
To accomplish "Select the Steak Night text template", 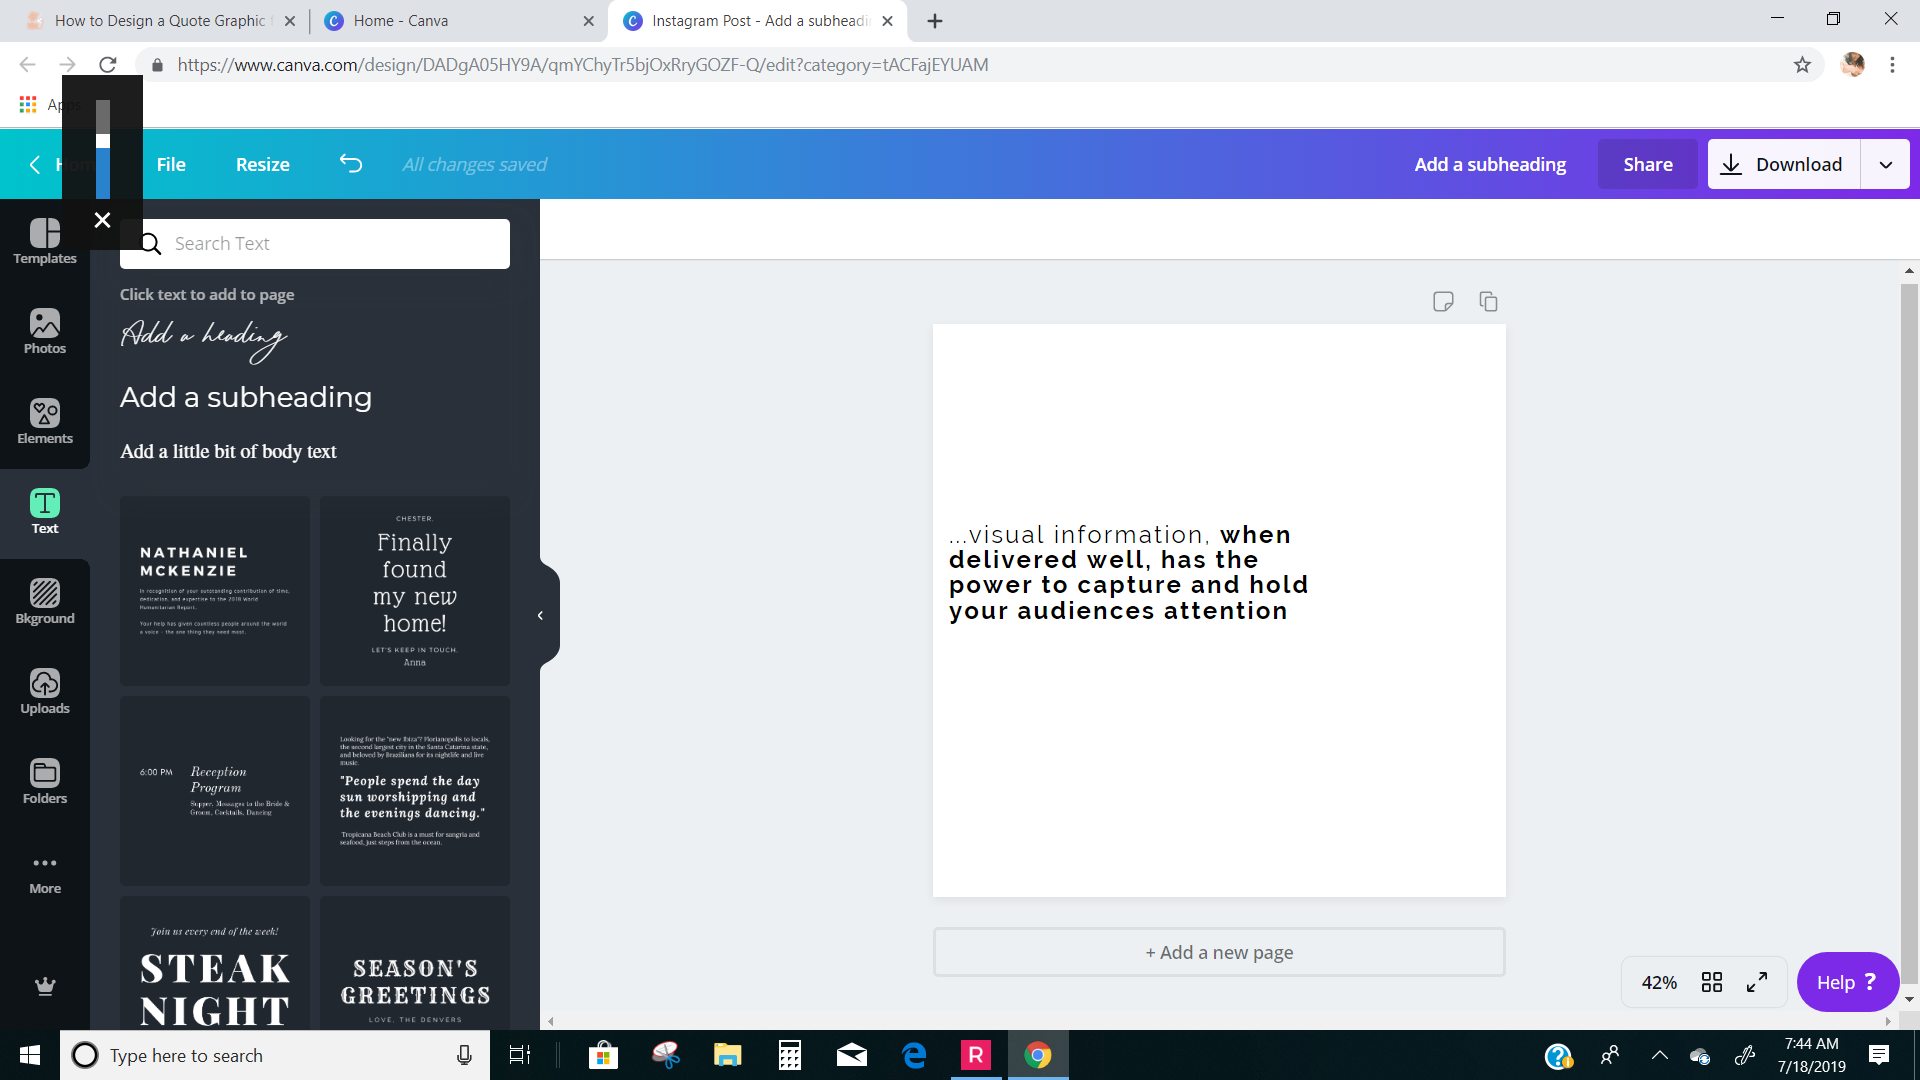I will click(215, 965).
